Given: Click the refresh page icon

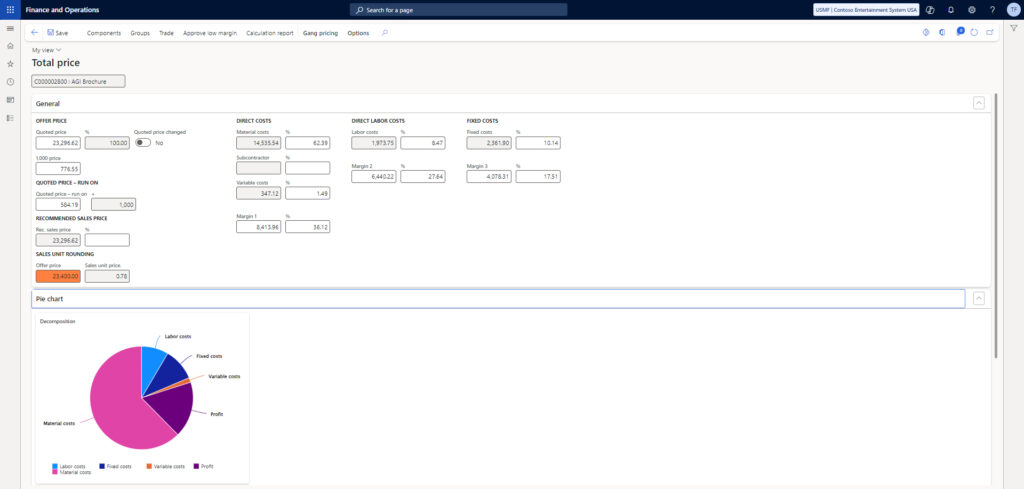Looking at the screenshot, I should [x=975, y=33].
